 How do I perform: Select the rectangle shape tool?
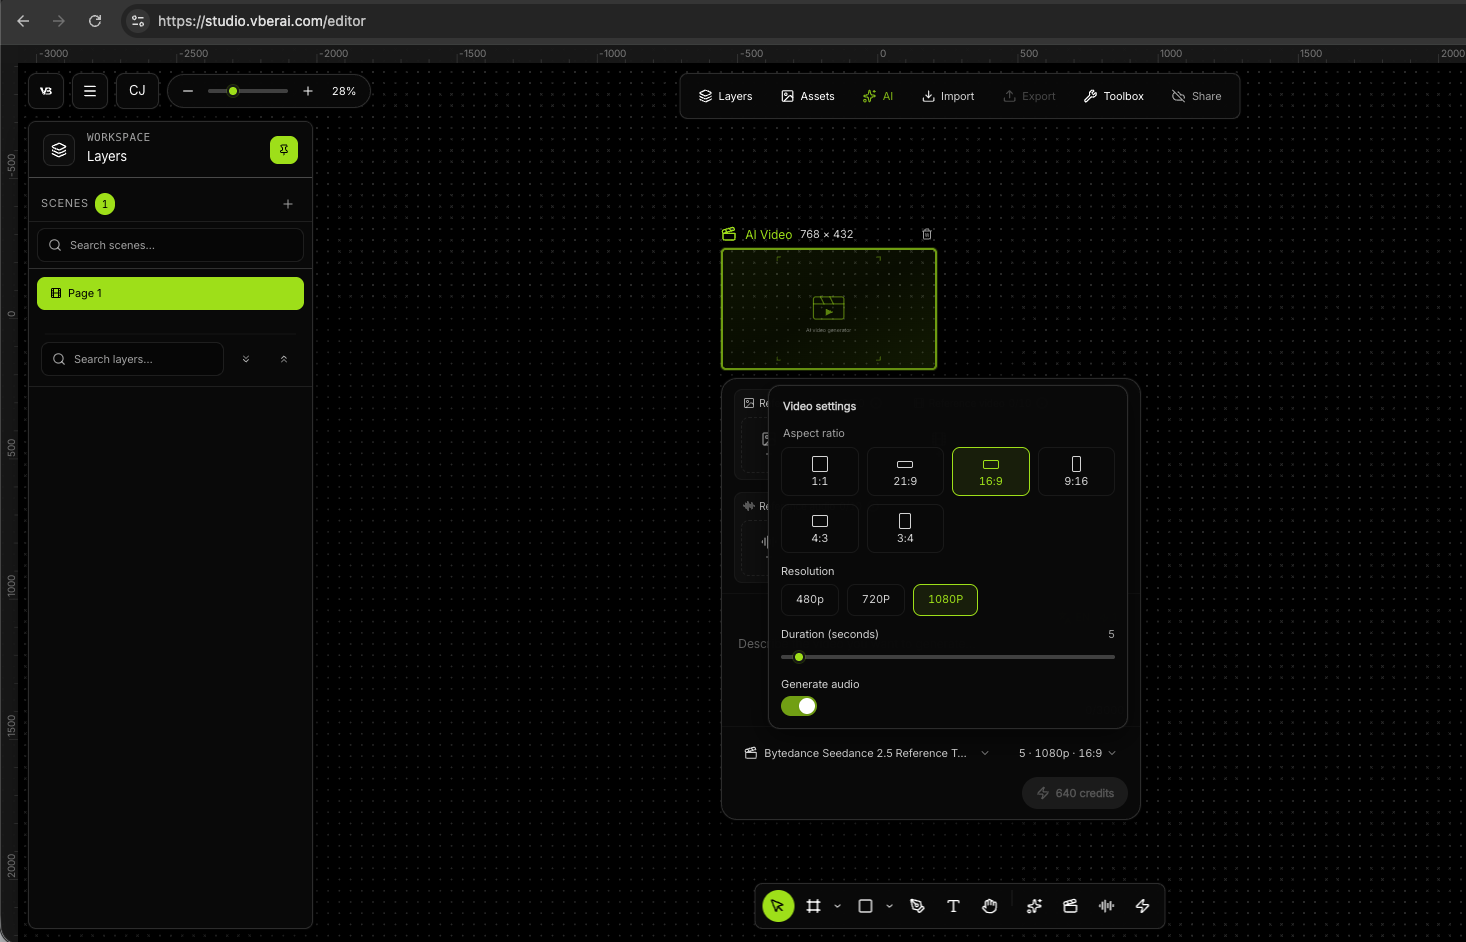tap(866, 906)
